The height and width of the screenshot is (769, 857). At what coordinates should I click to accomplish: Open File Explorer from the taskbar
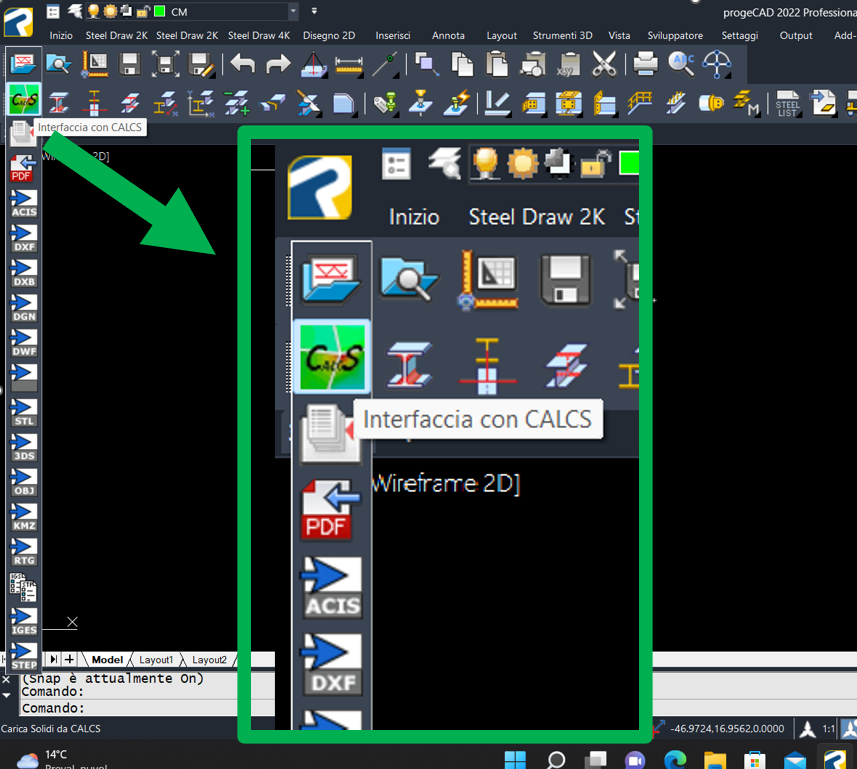pyautogui.click(x=715, y=760)
